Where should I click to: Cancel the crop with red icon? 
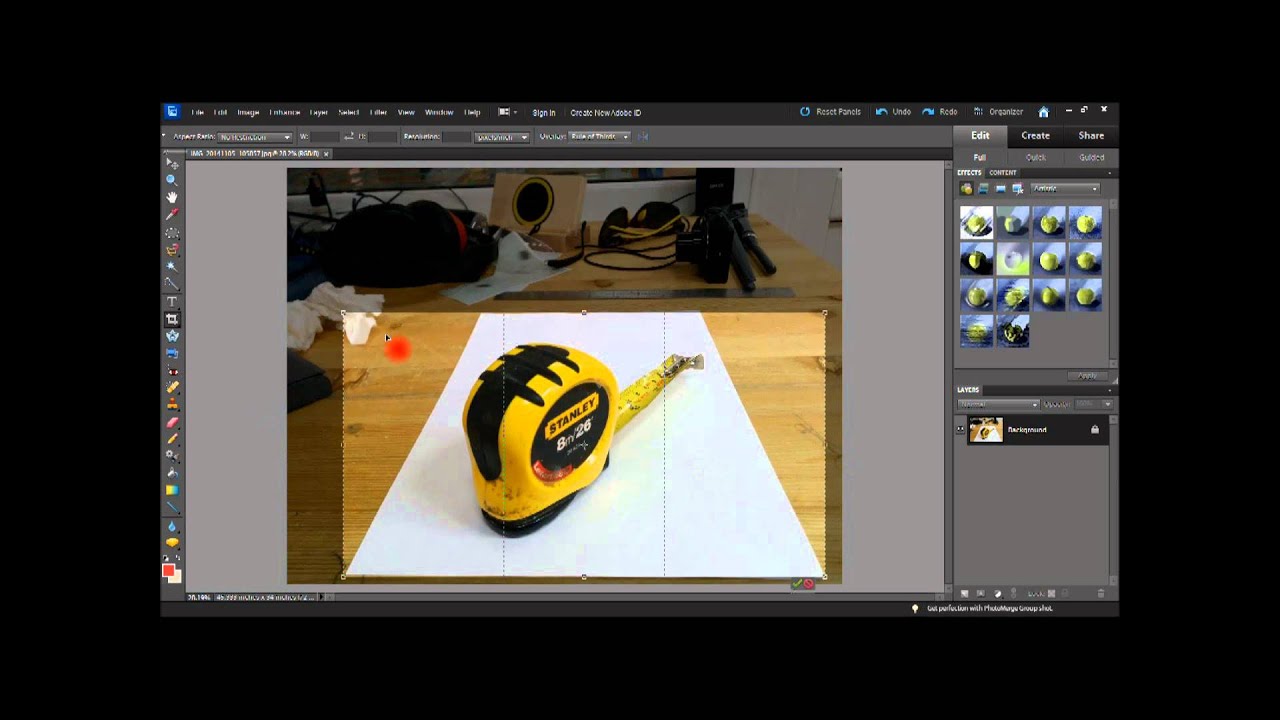coord(808,583)
